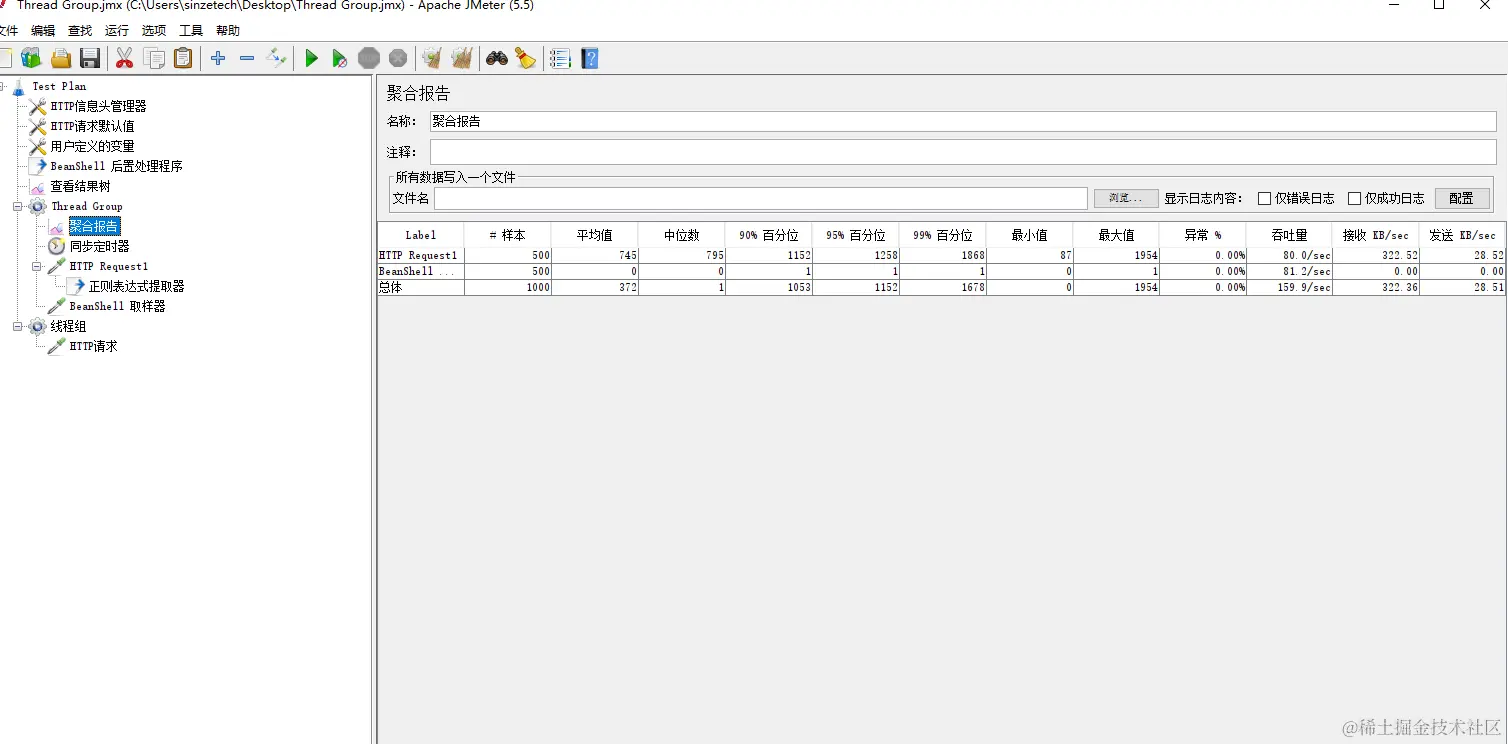
Task: Sort by the 90% 百分位 column header
Action: click(769, 235)
